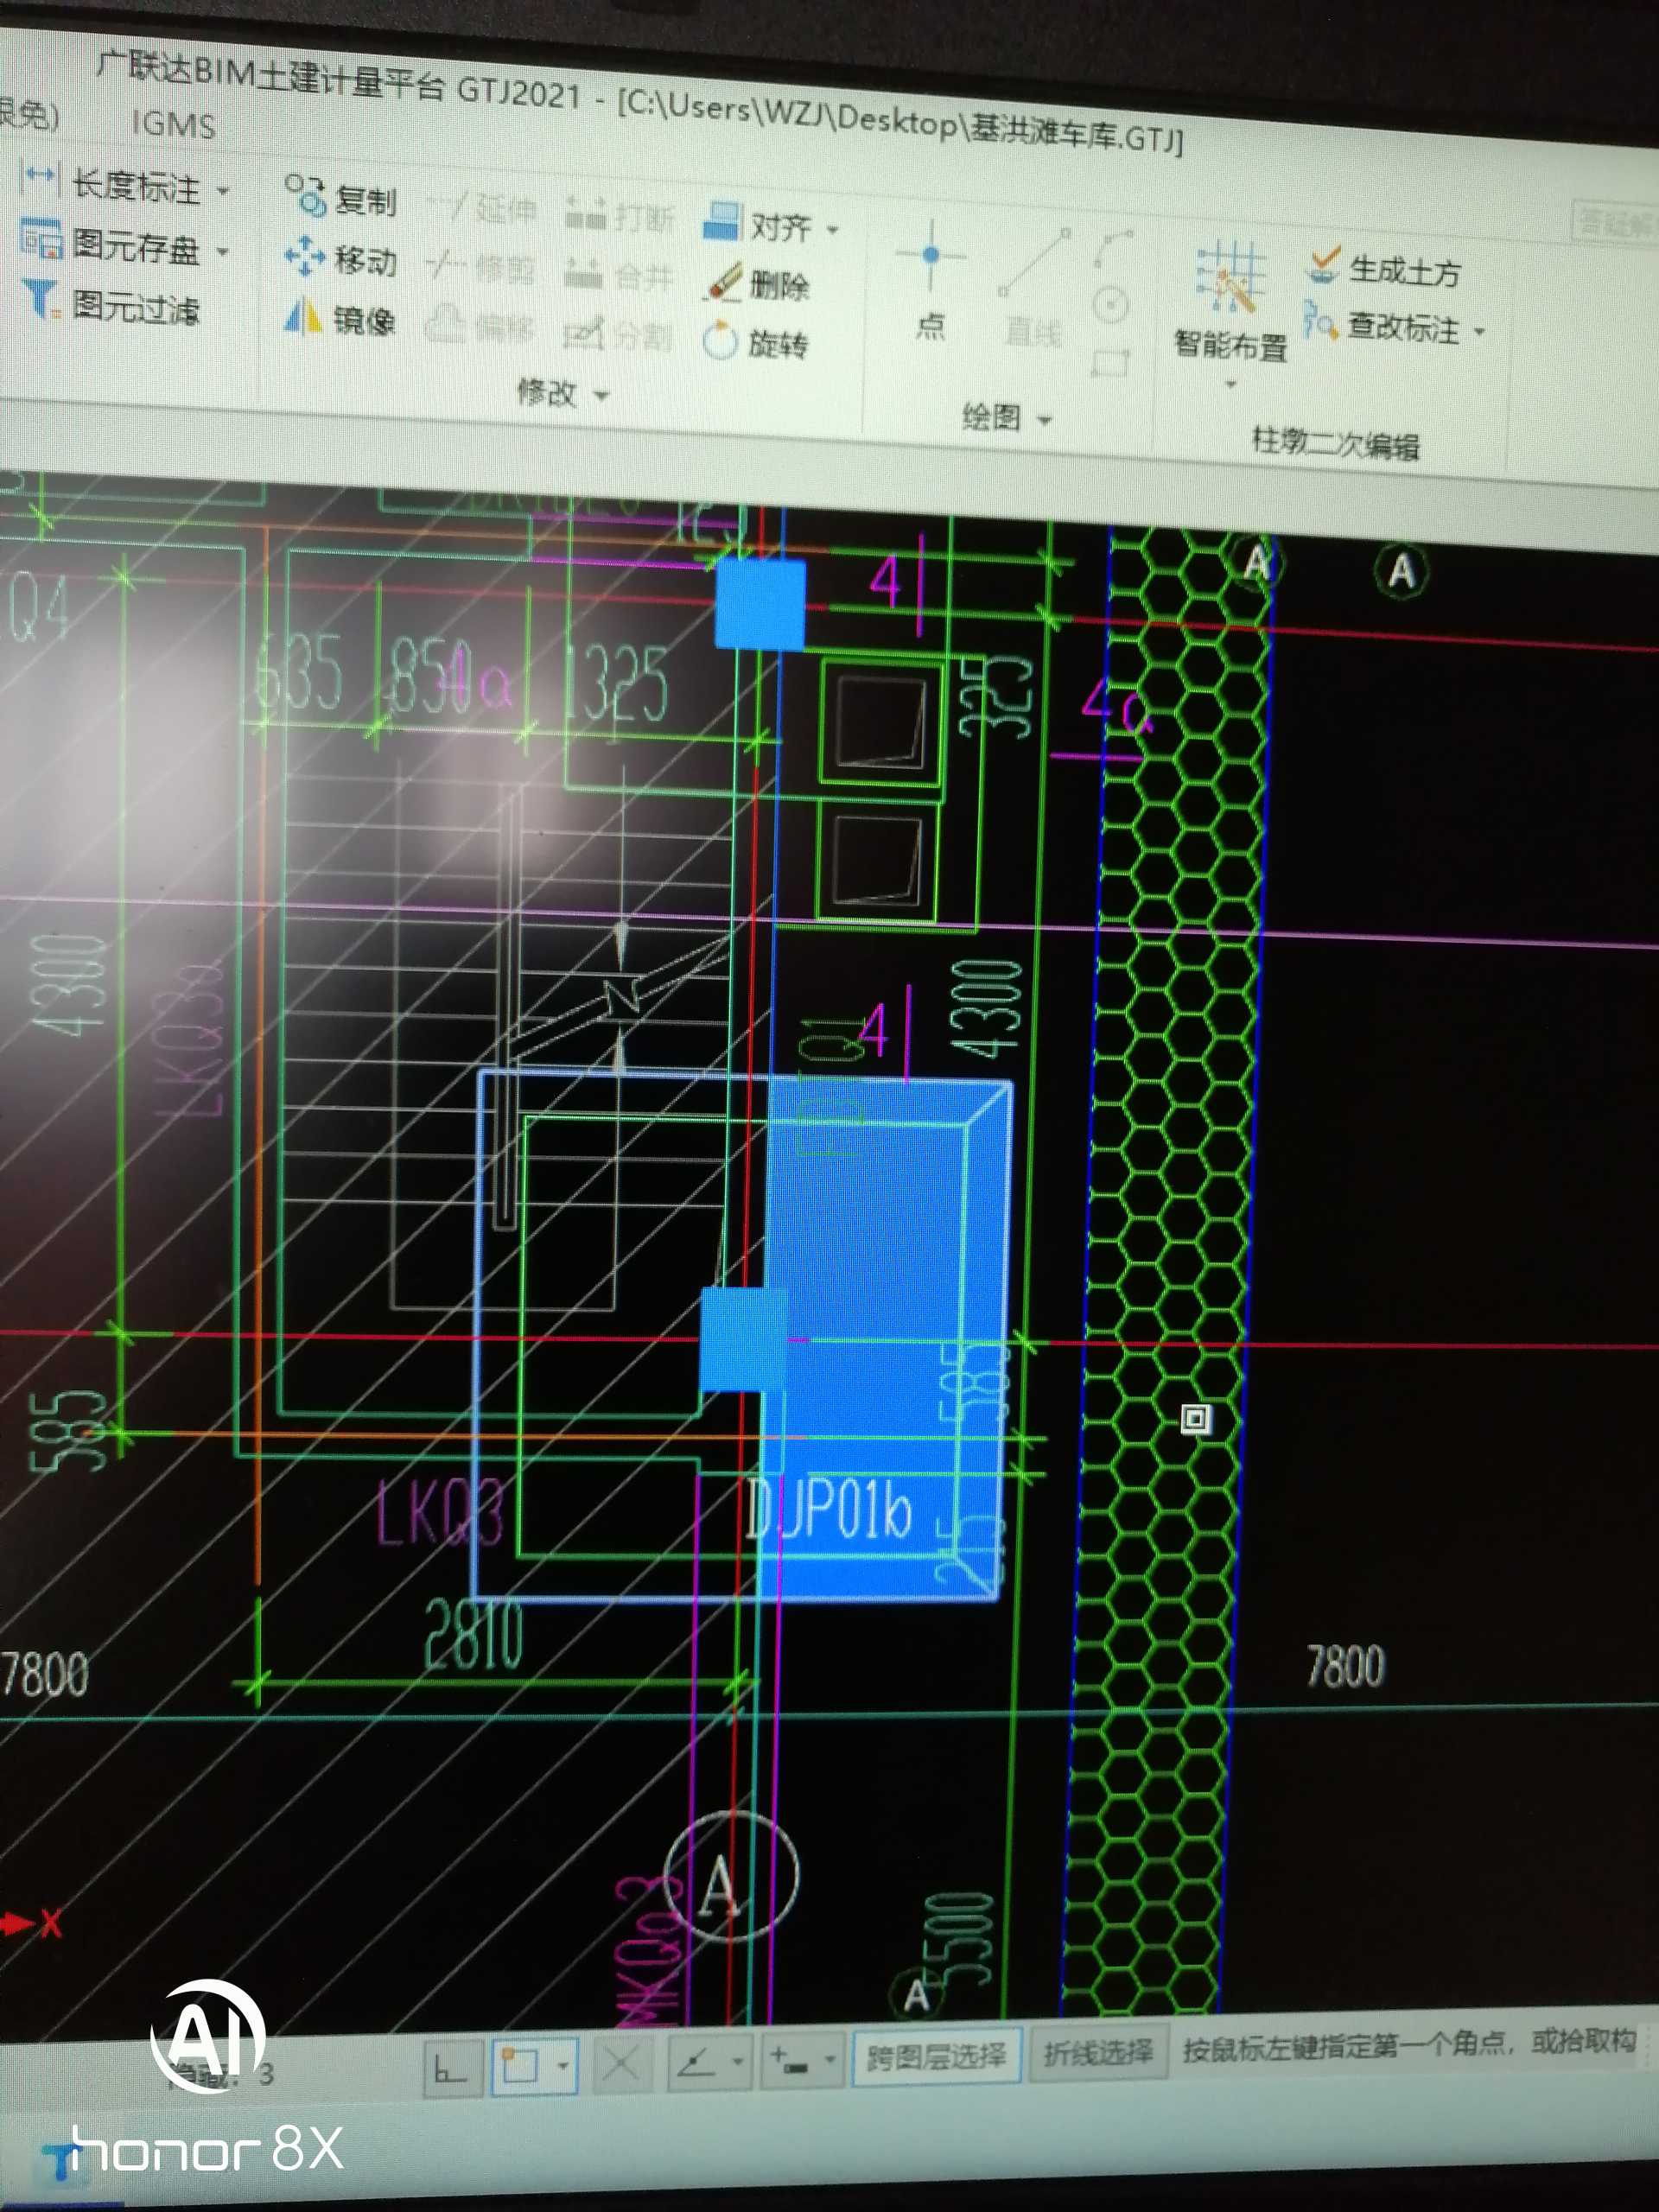This screenshot has width=1659, height=2212.
Task: Click the circle drawing icon
Action: 1111,304
